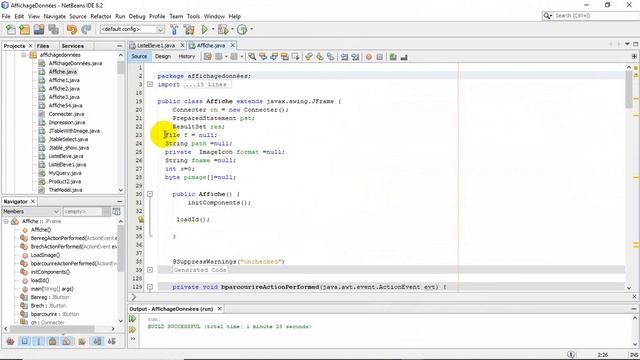Toggle Show Inherited Members in Navigator
The height and width of the screenshot is (360, 640).
pos(11,341)
